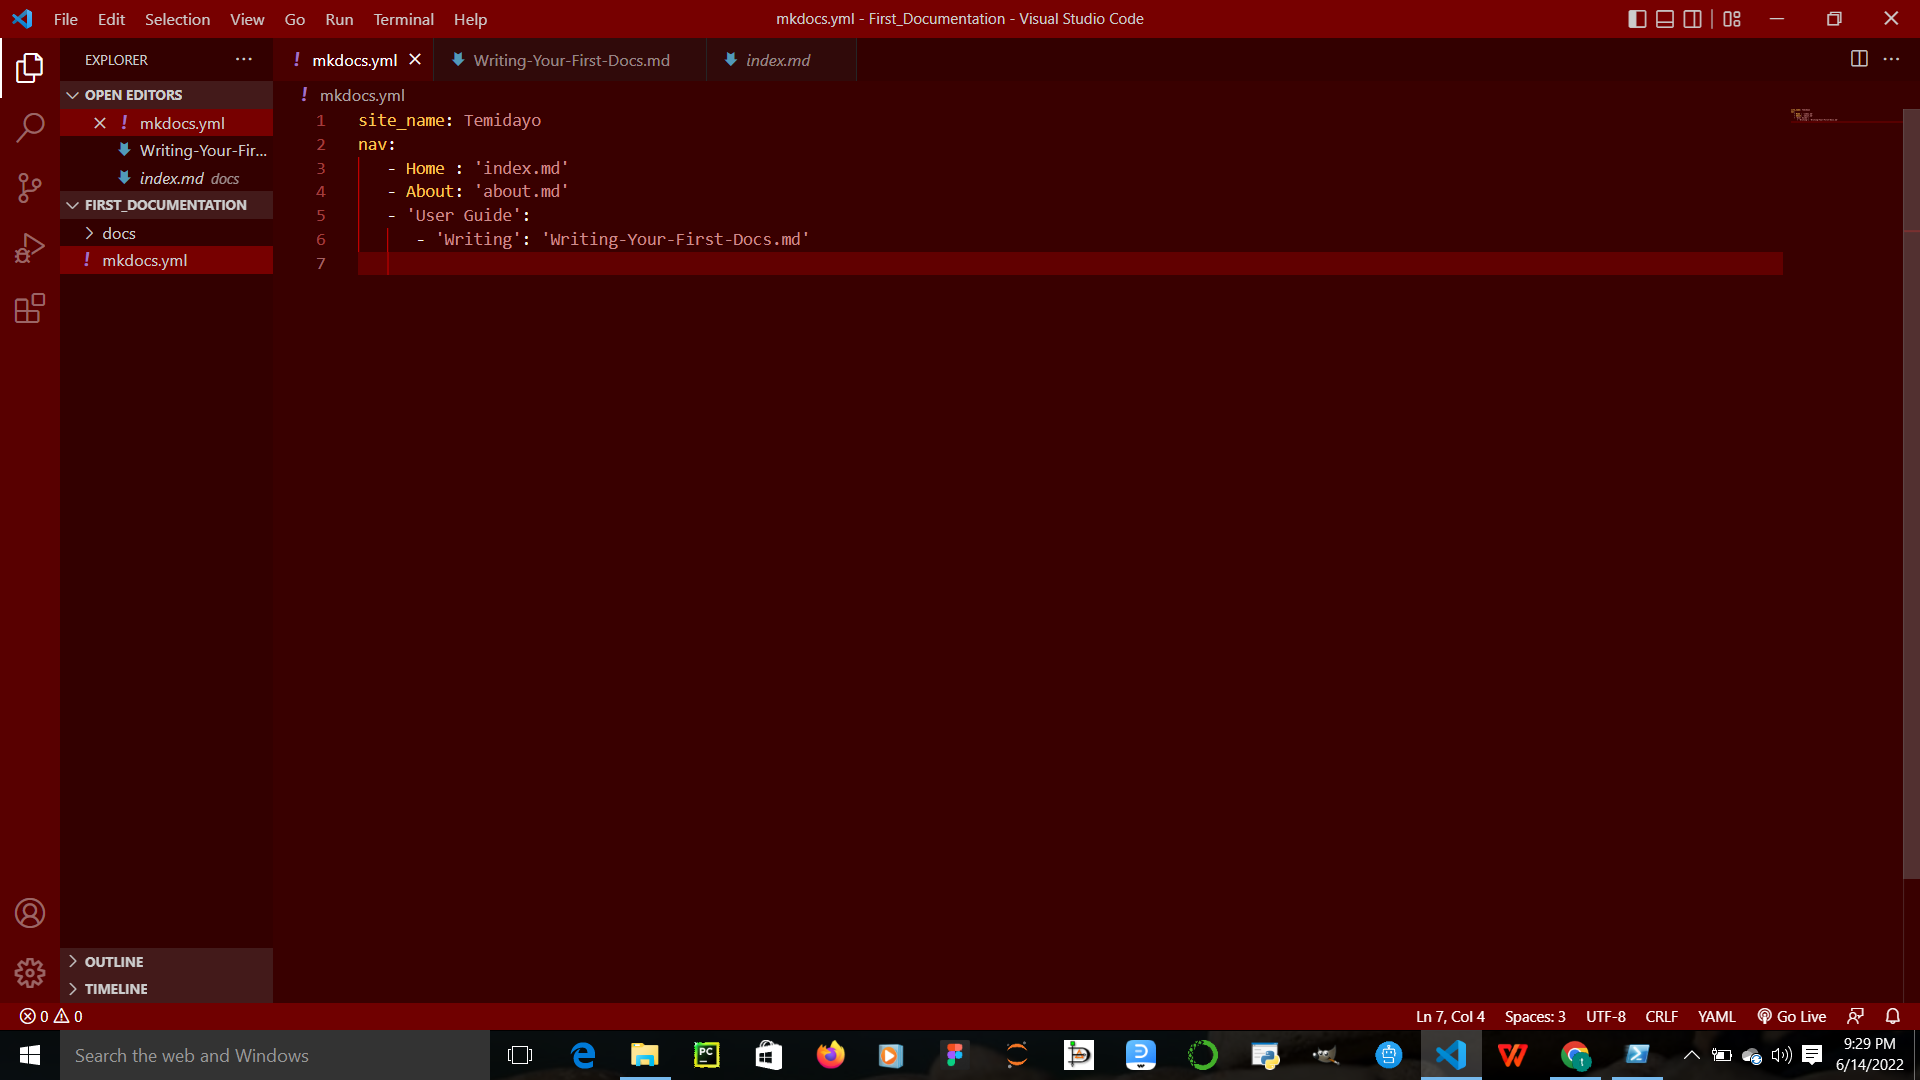
Task: Click the YAML language mode indicator
Action: [1716, 1016]
